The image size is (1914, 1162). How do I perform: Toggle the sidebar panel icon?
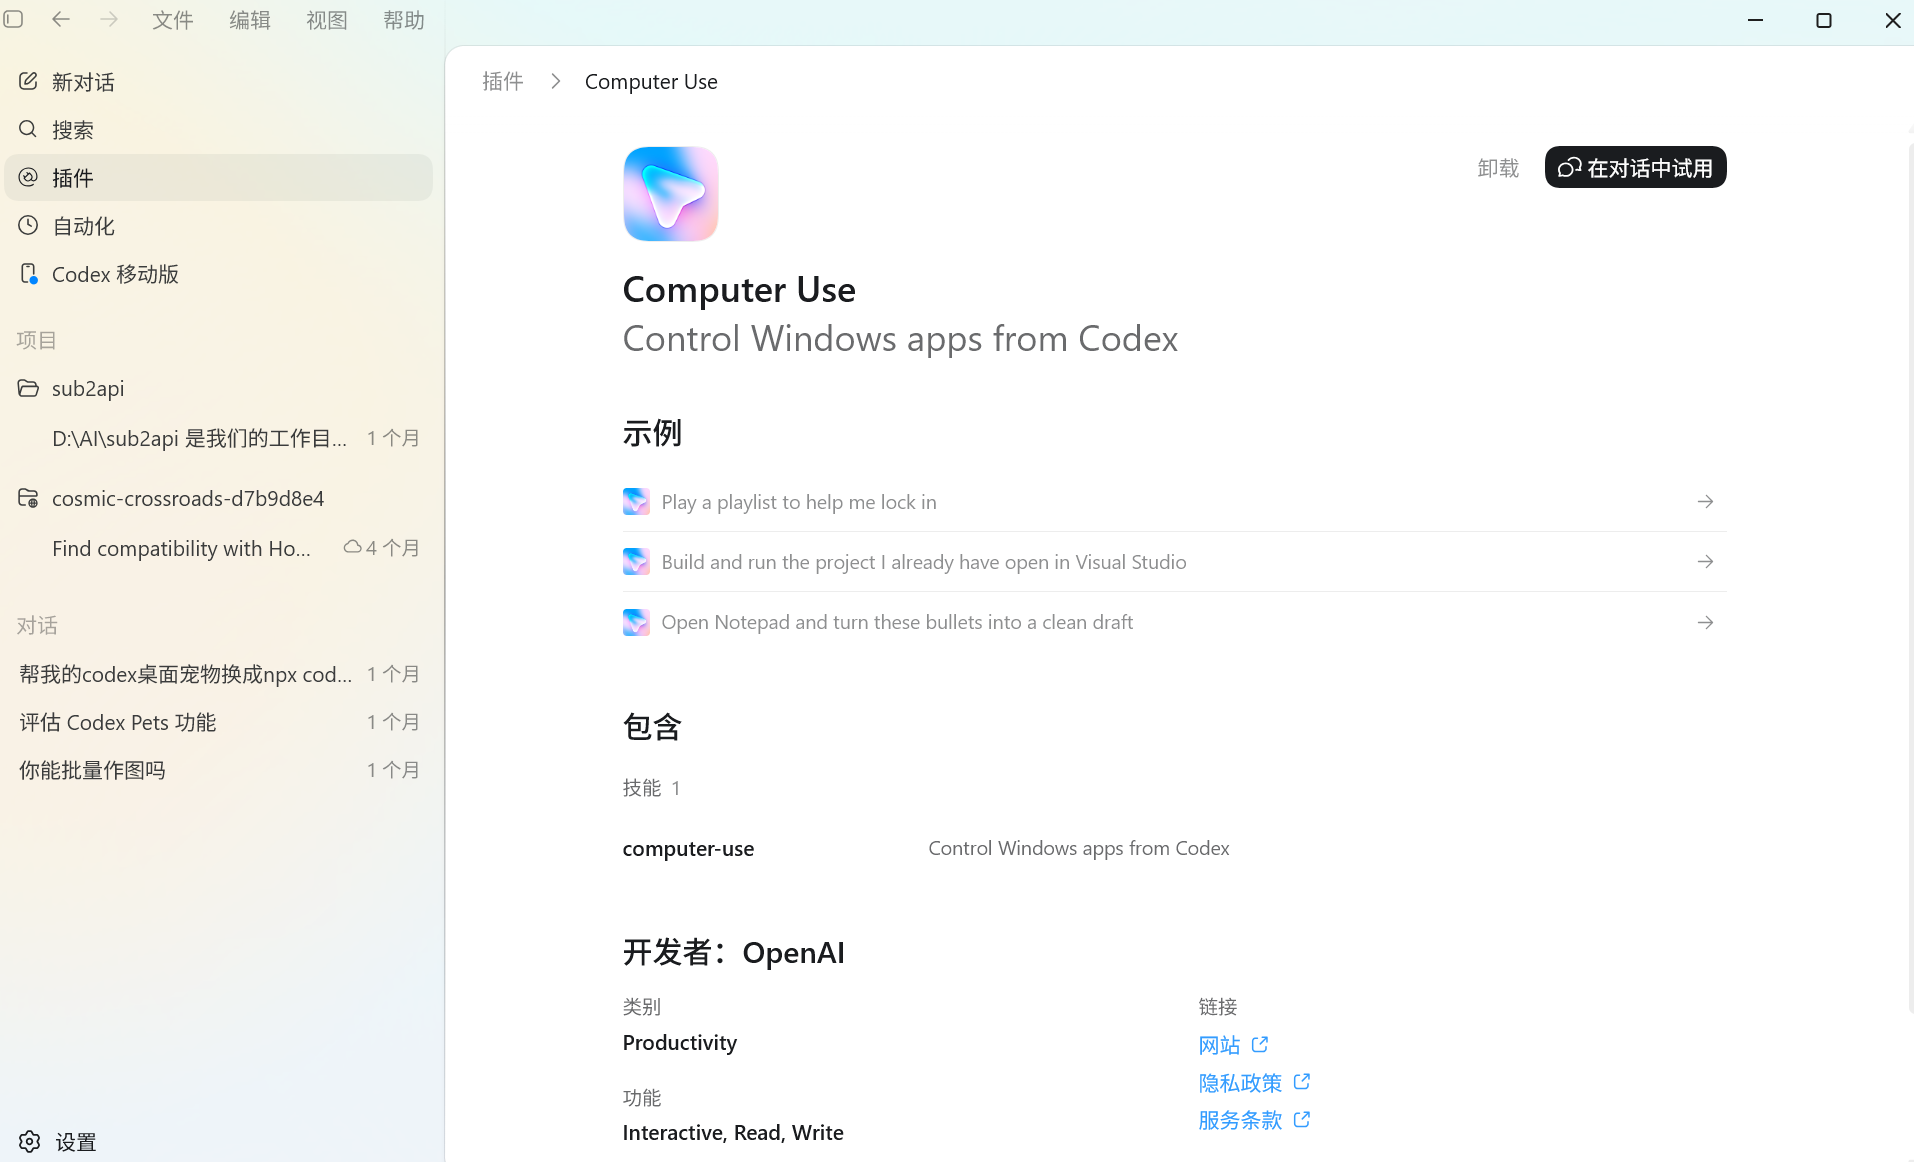pyautogui.click(x=14, y=19)
